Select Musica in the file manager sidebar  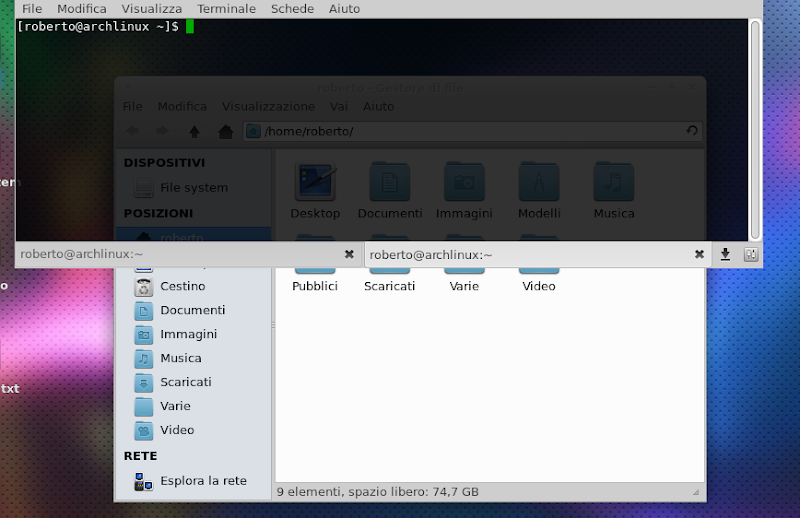tap(194, 358)
